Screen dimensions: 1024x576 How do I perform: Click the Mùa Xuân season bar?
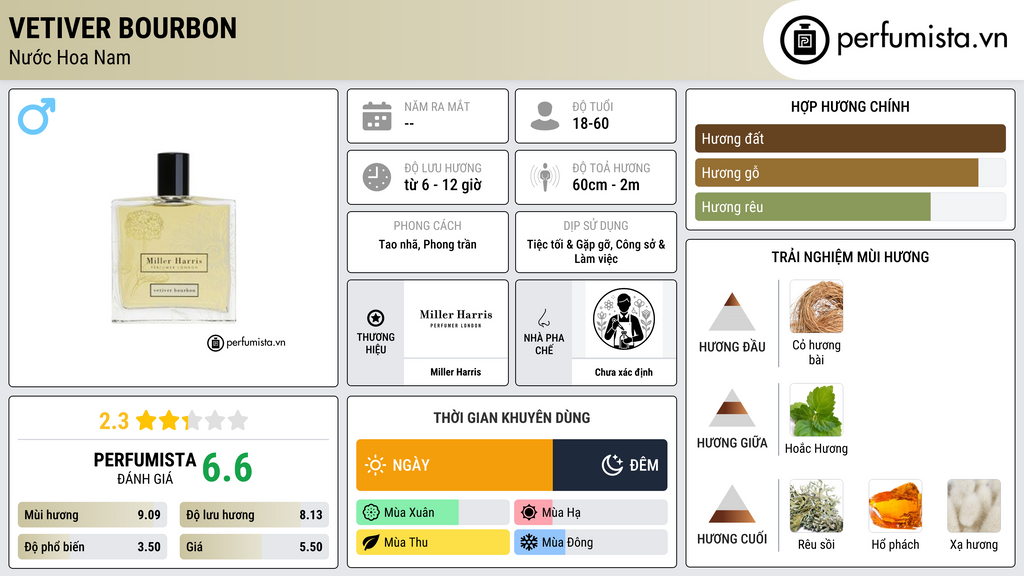pyautogui.click(x=433, y=513)
